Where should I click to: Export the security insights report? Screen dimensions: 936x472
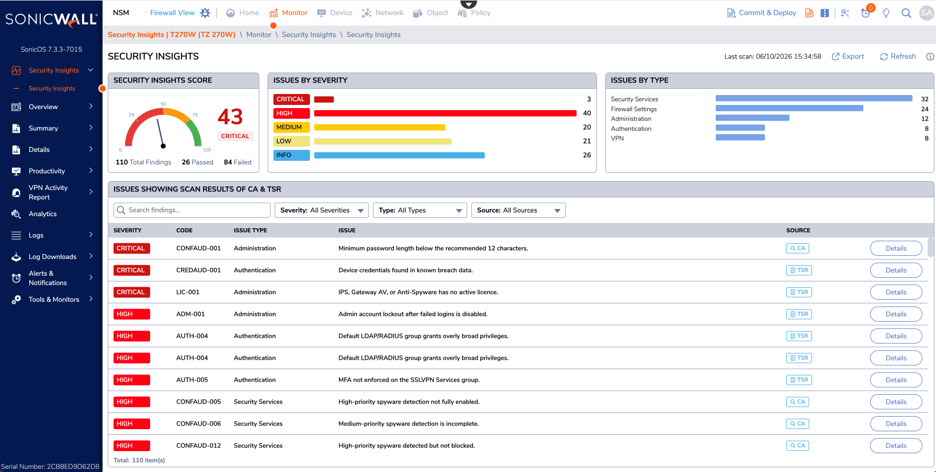tap(848, 57)
